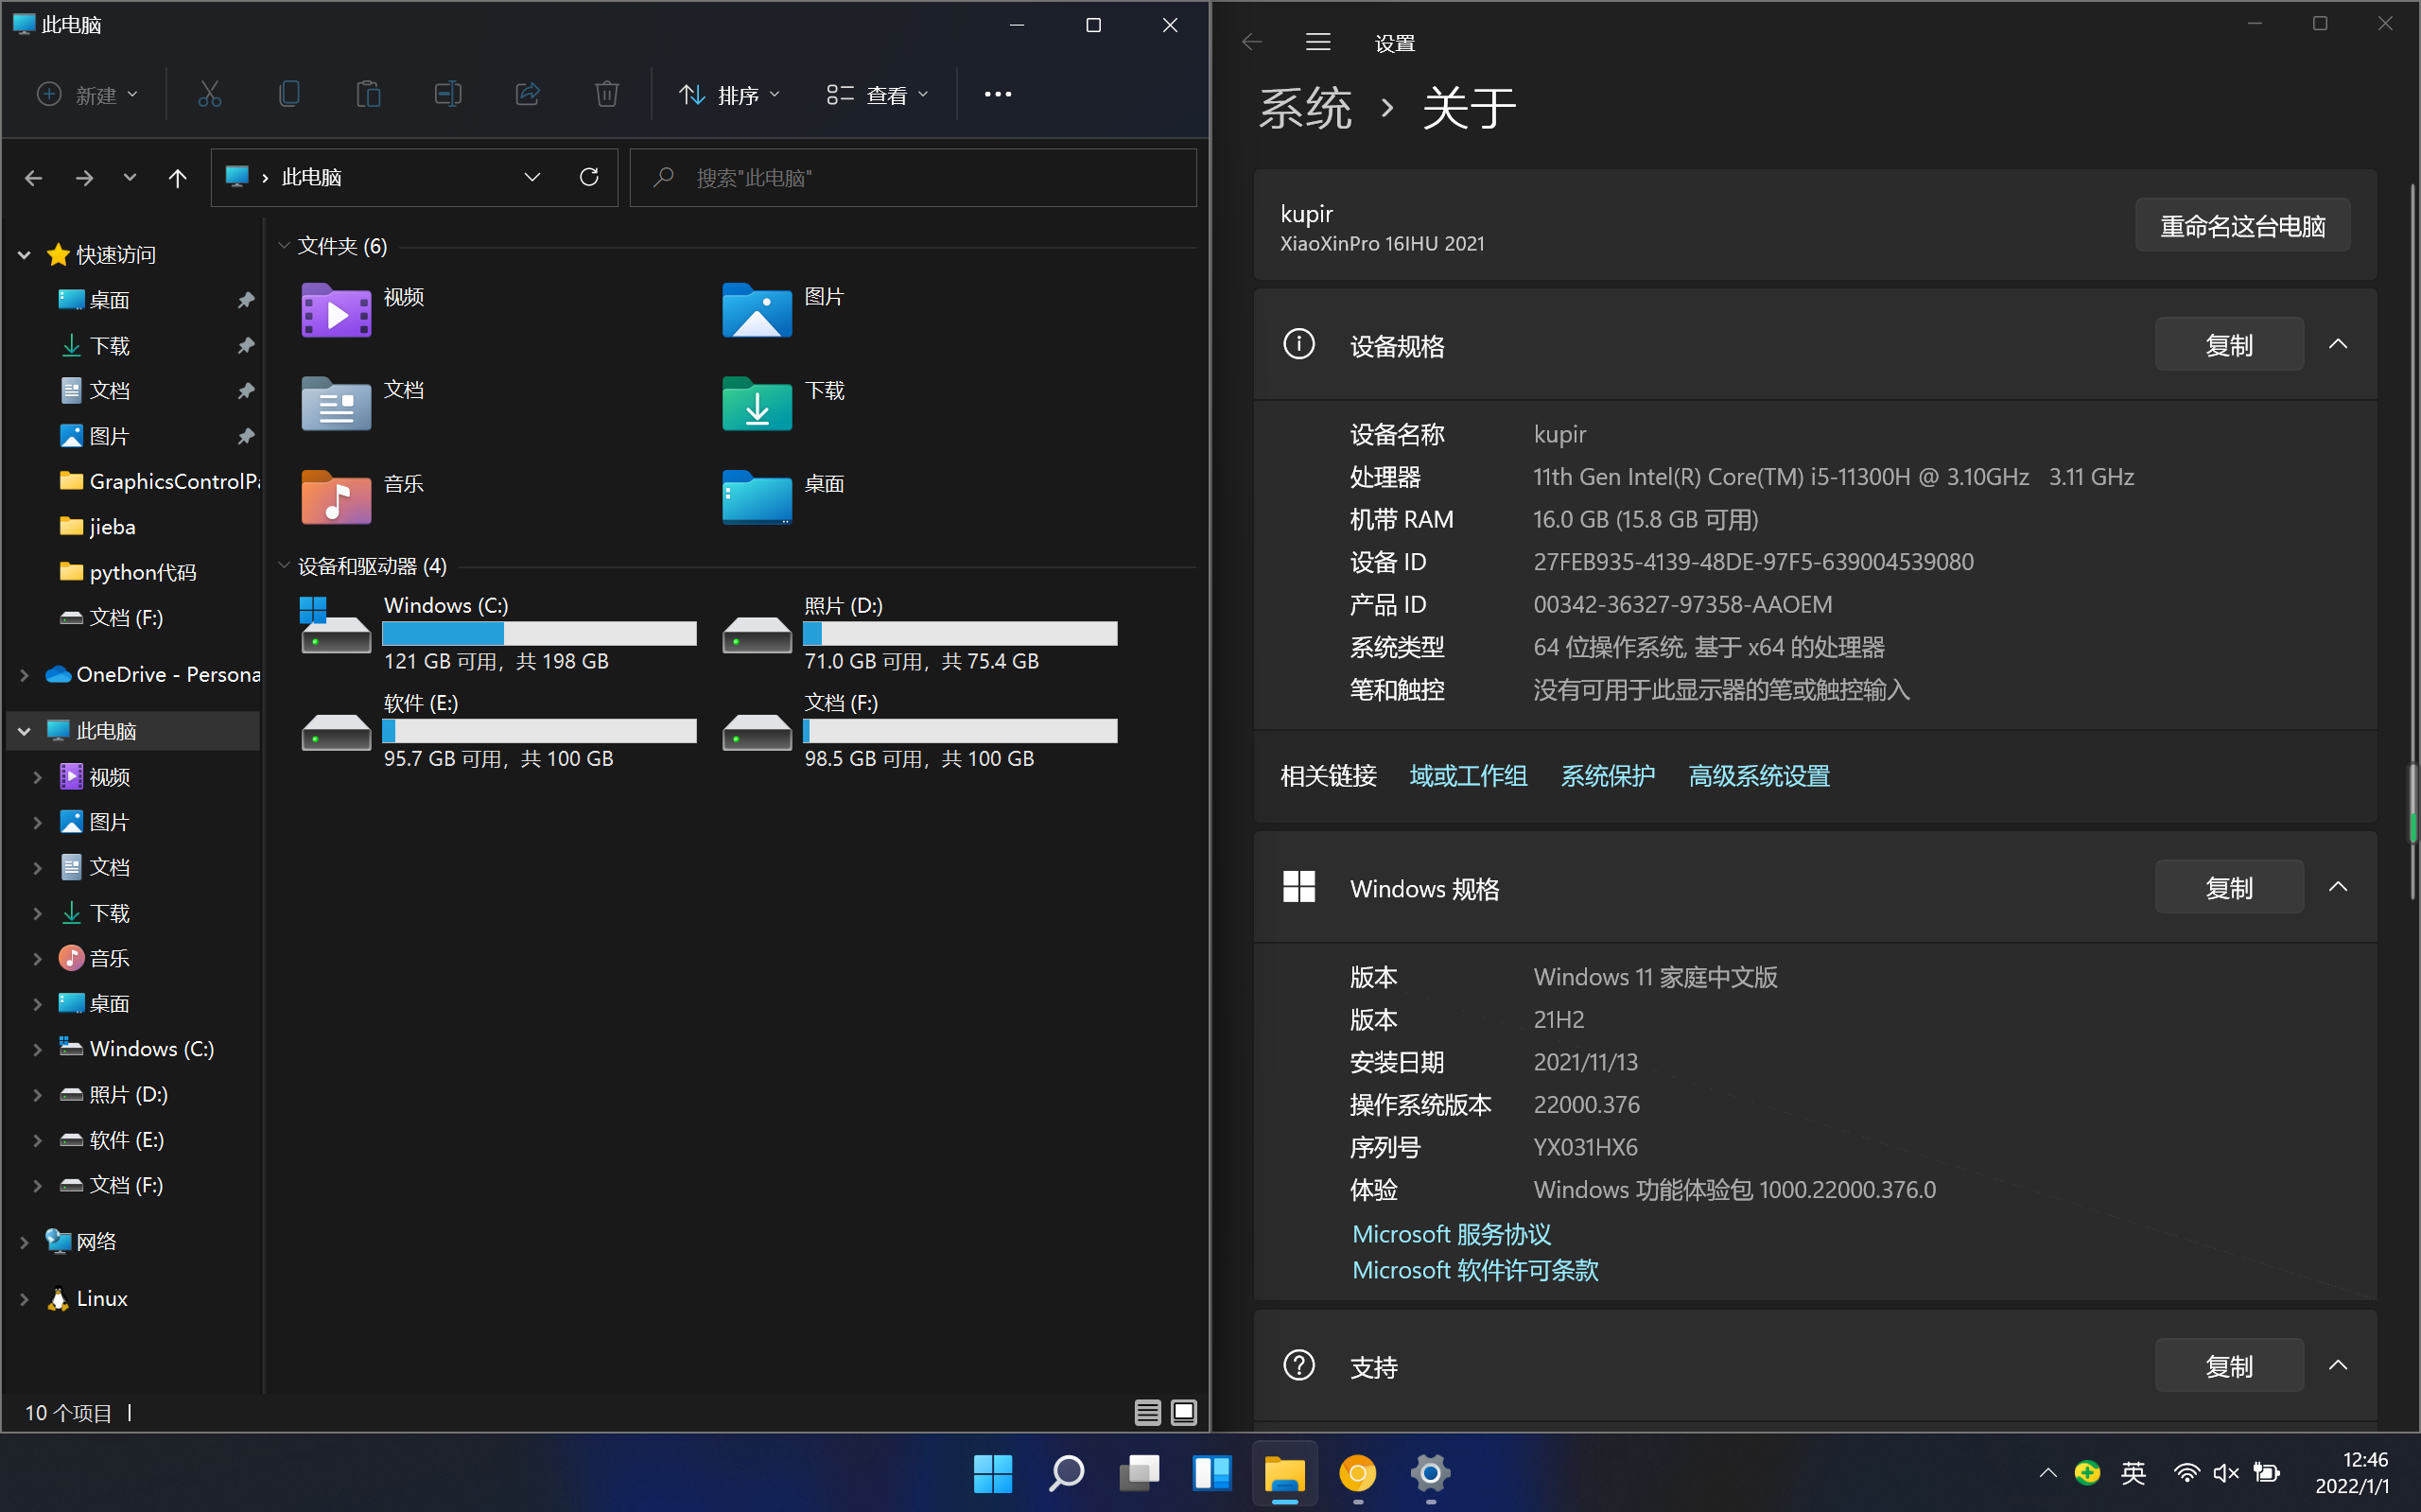Screen dimensions: 2421x1512
Task: Show hidden system tray icons
Action: [2048, 1473]
